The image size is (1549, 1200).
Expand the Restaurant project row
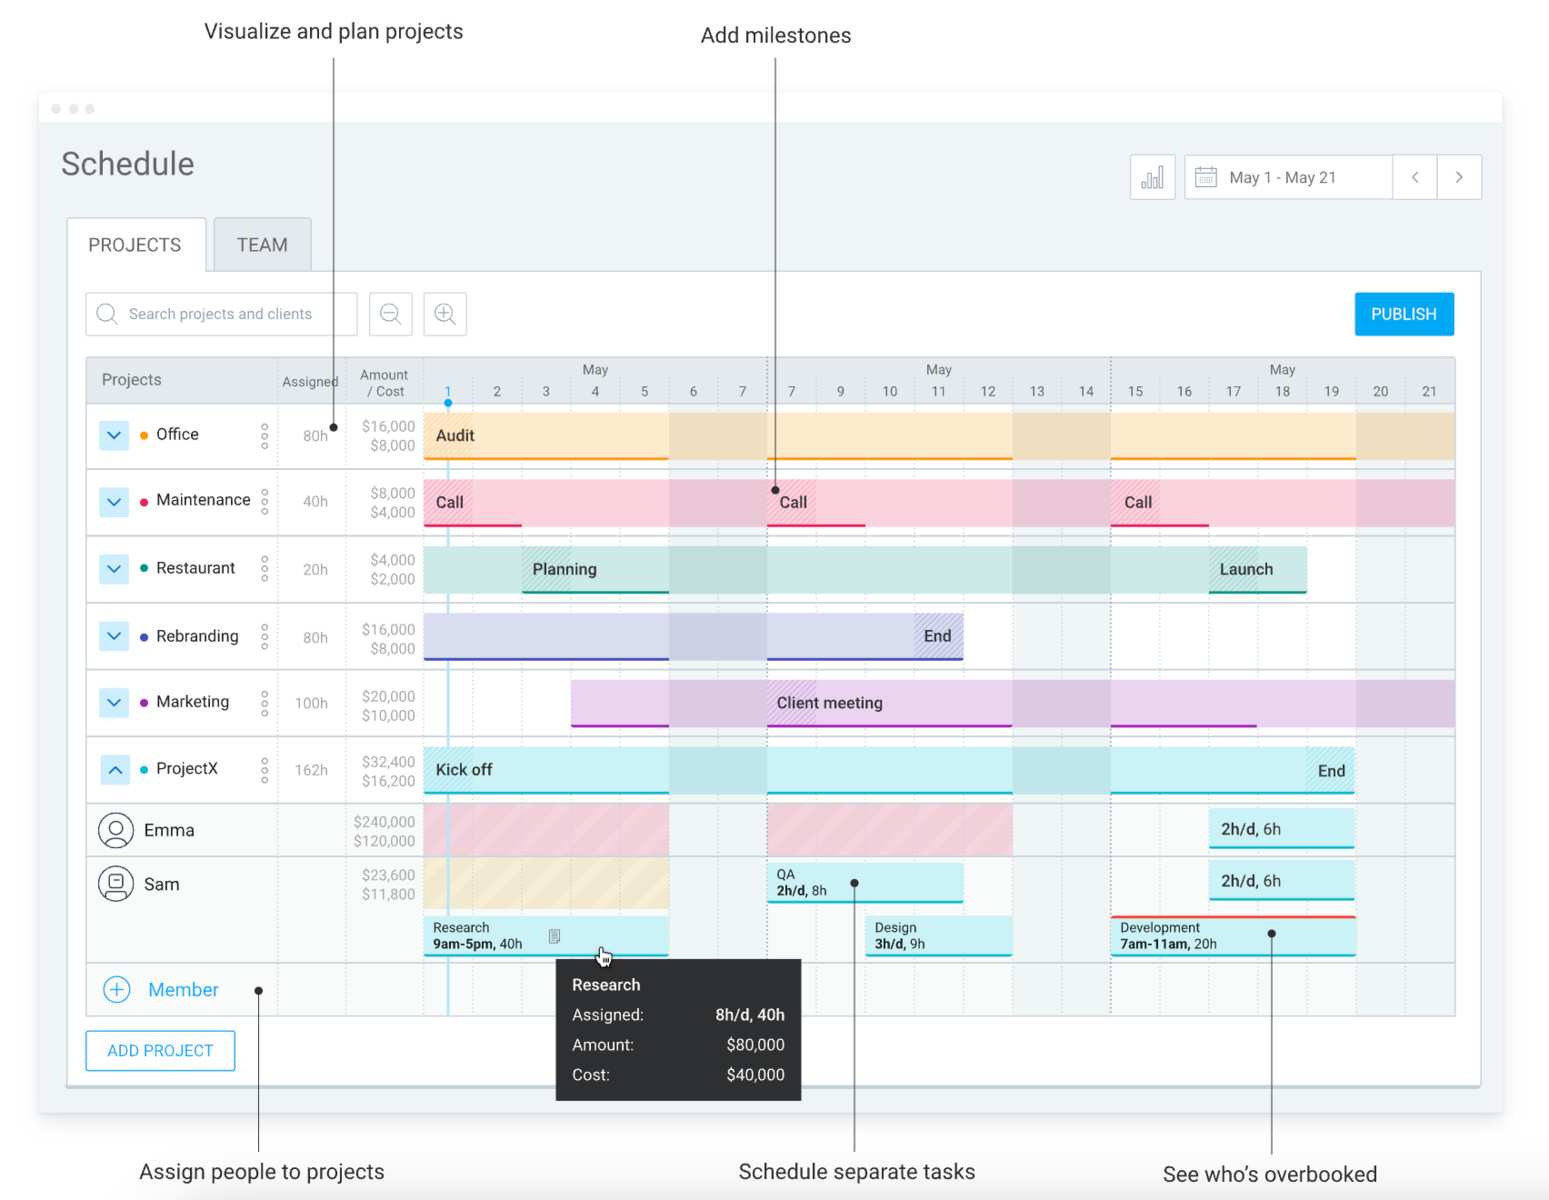pyautogui.click(x=114, y=568)
